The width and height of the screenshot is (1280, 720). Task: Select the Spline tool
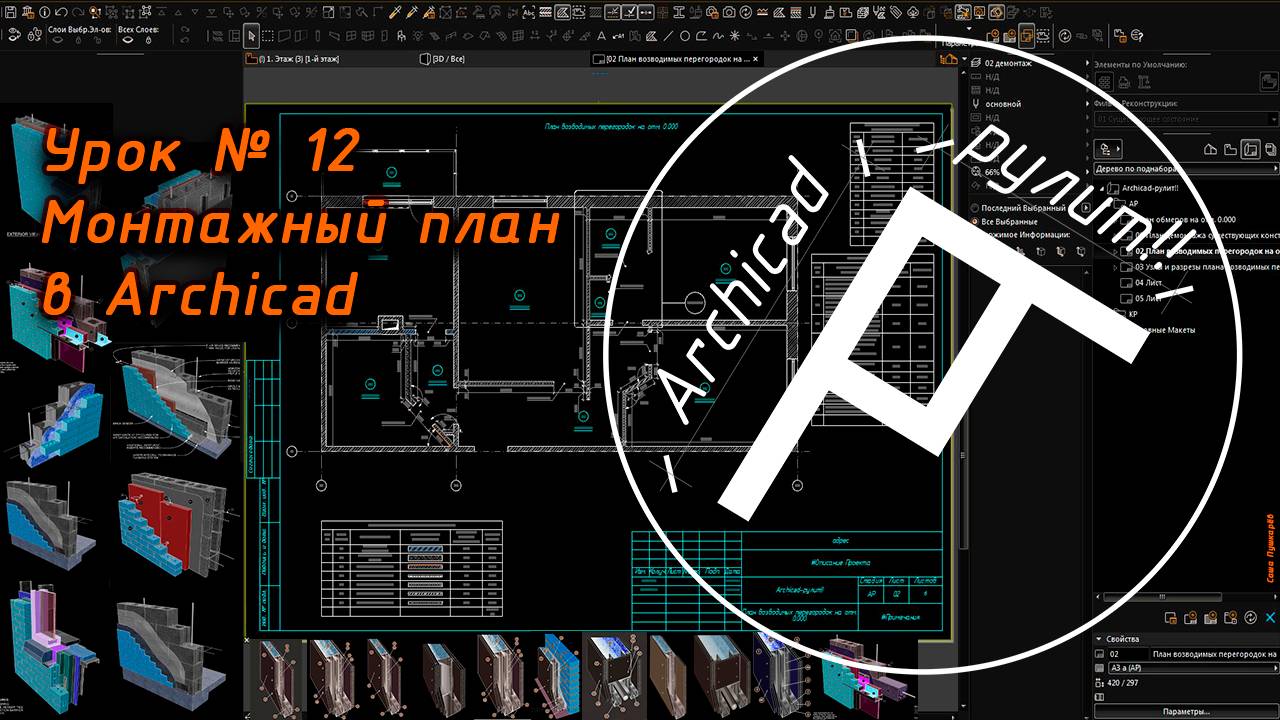(718, 36)
